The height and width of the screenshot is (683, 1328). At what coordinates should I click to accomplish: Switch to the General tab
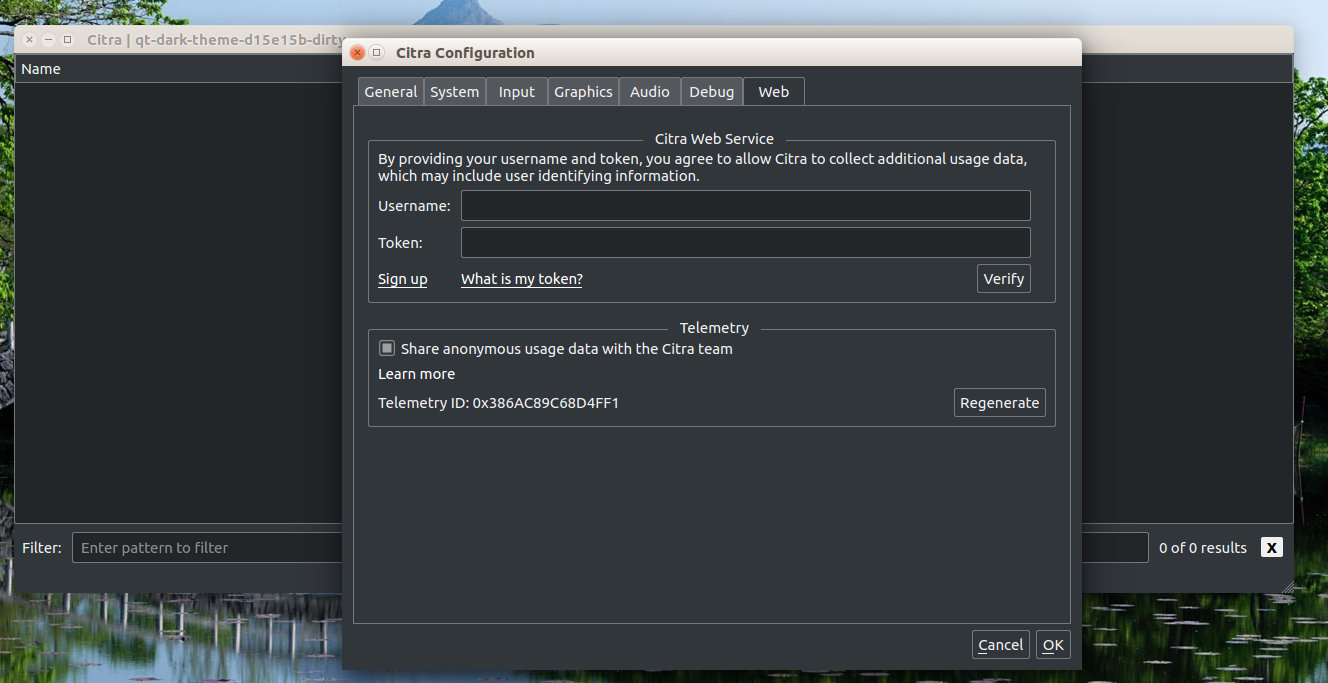point(391,91)
